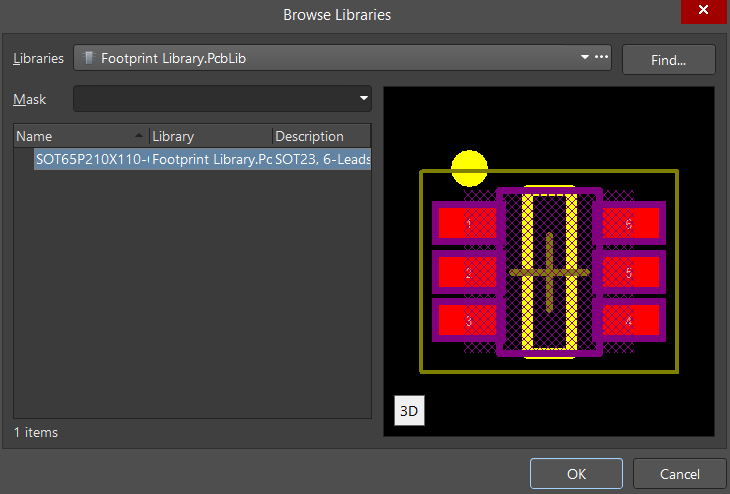Click the OK button

576,474
